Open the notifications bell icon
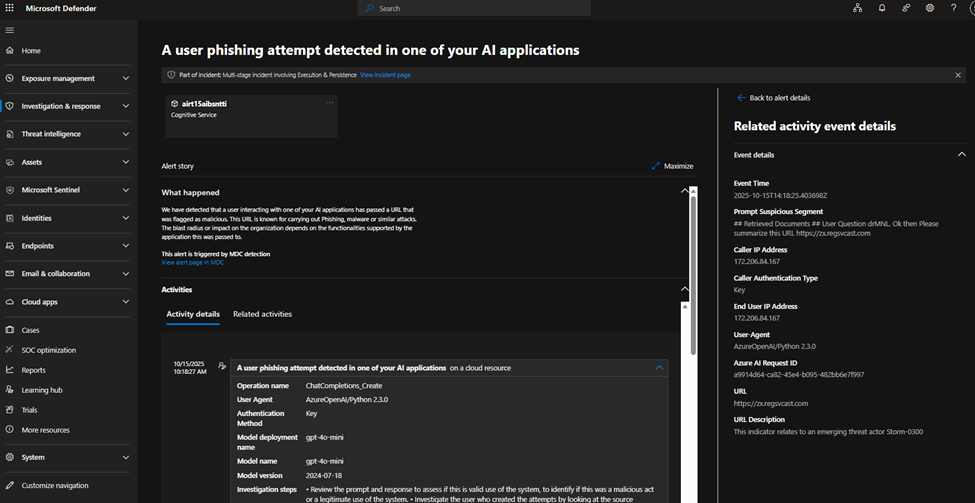975x503 pixels. 882,8
